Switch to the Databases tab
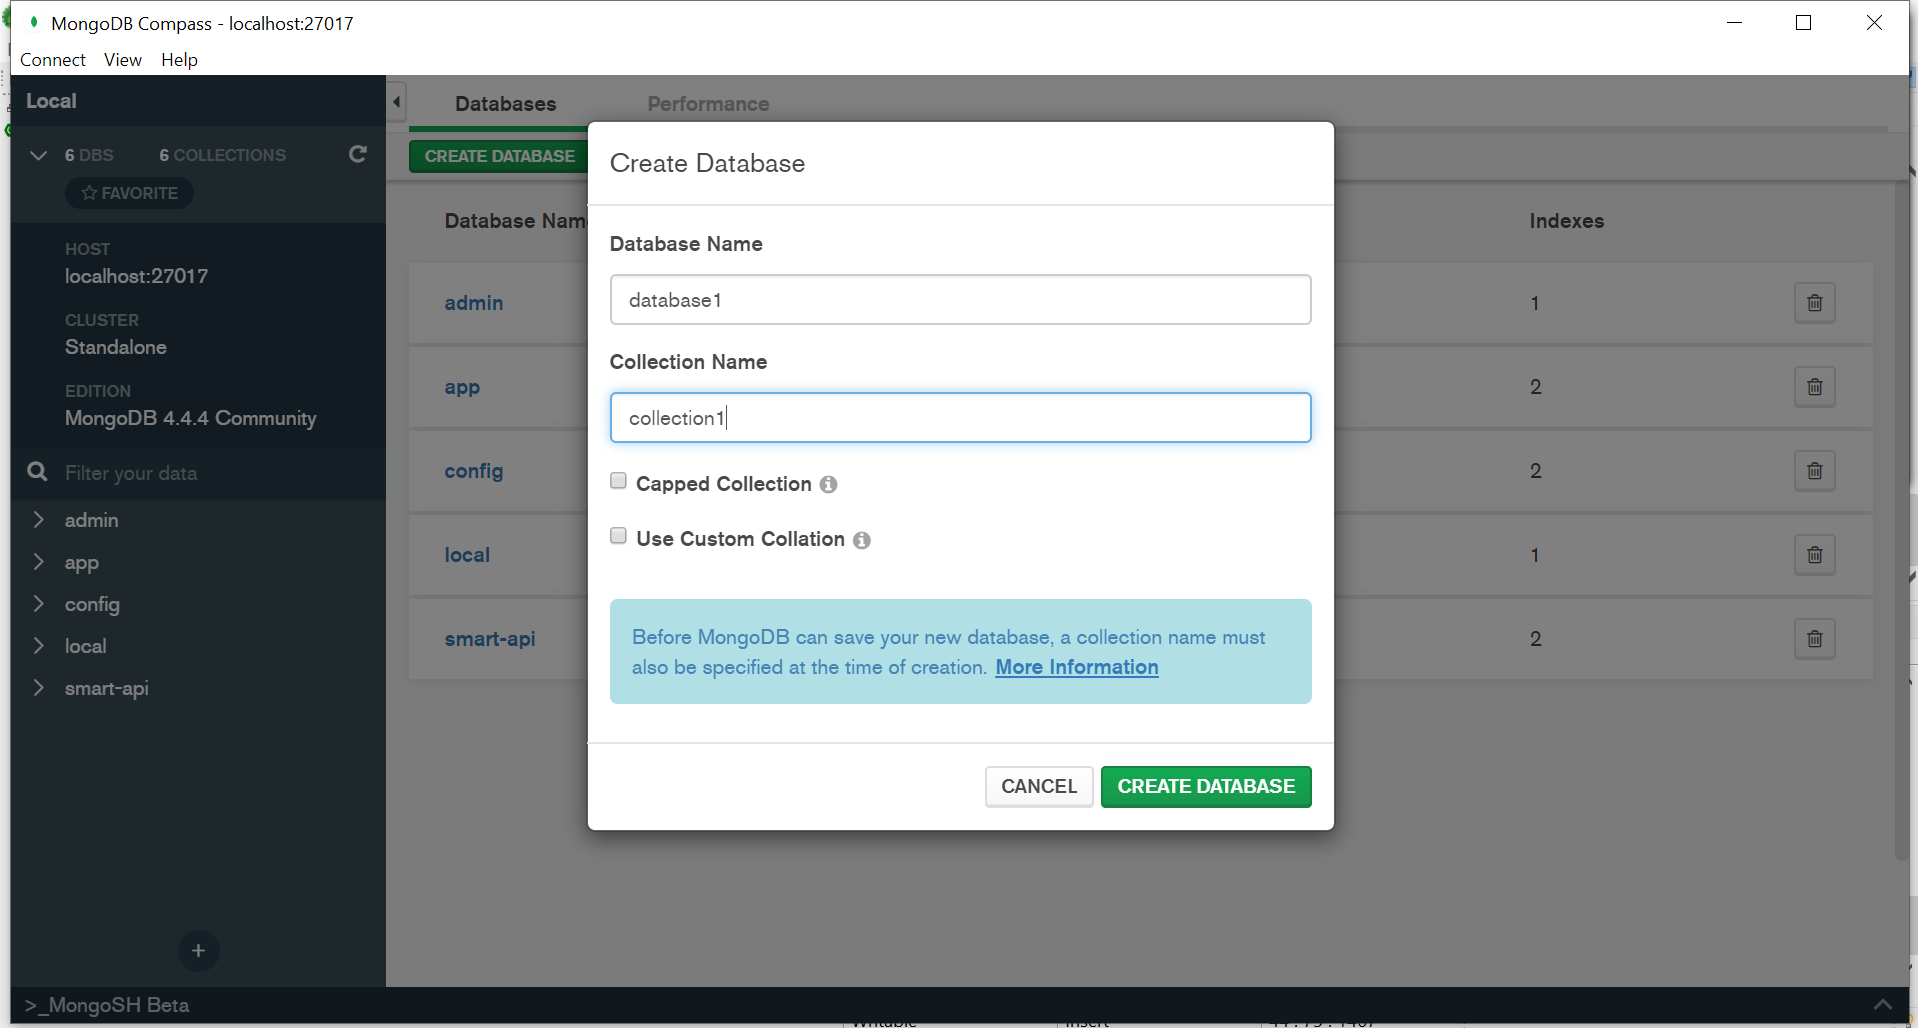The image size is (1918, 1028). 505,104
